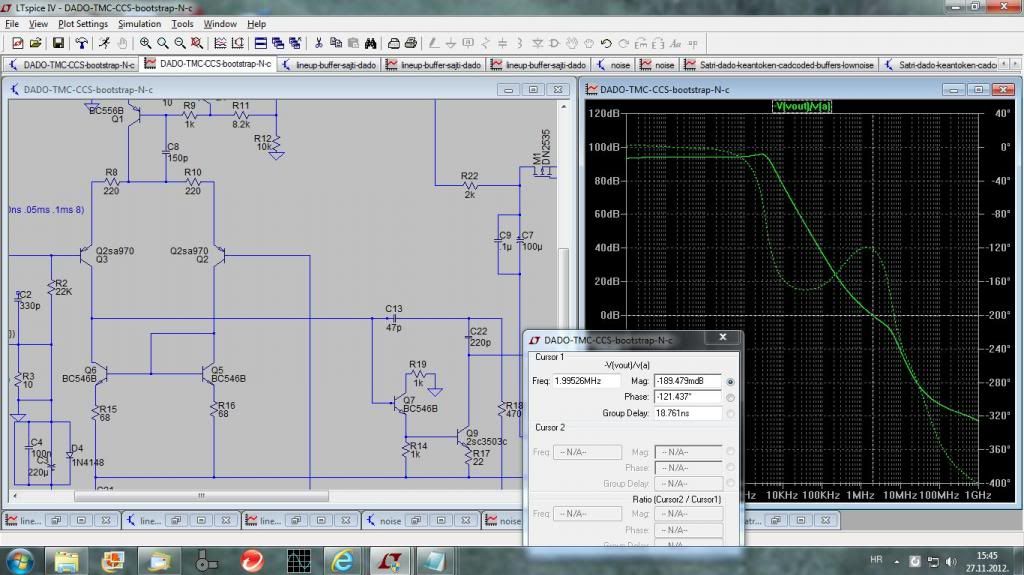
Task: Select the Cursor 1 Mag radio button
Action: [x=730, y=381]
